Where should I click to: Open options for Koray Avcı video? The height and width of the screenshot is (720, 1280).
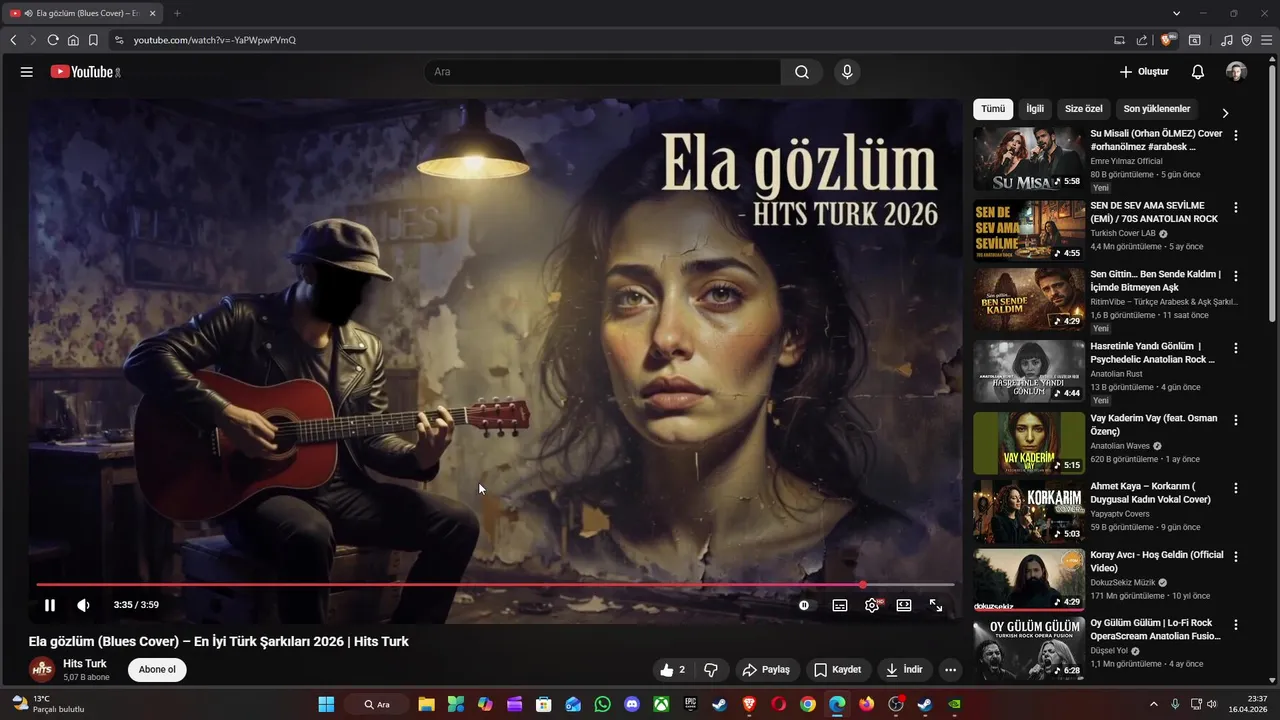pyautogui.click(x=1236, y=556)
